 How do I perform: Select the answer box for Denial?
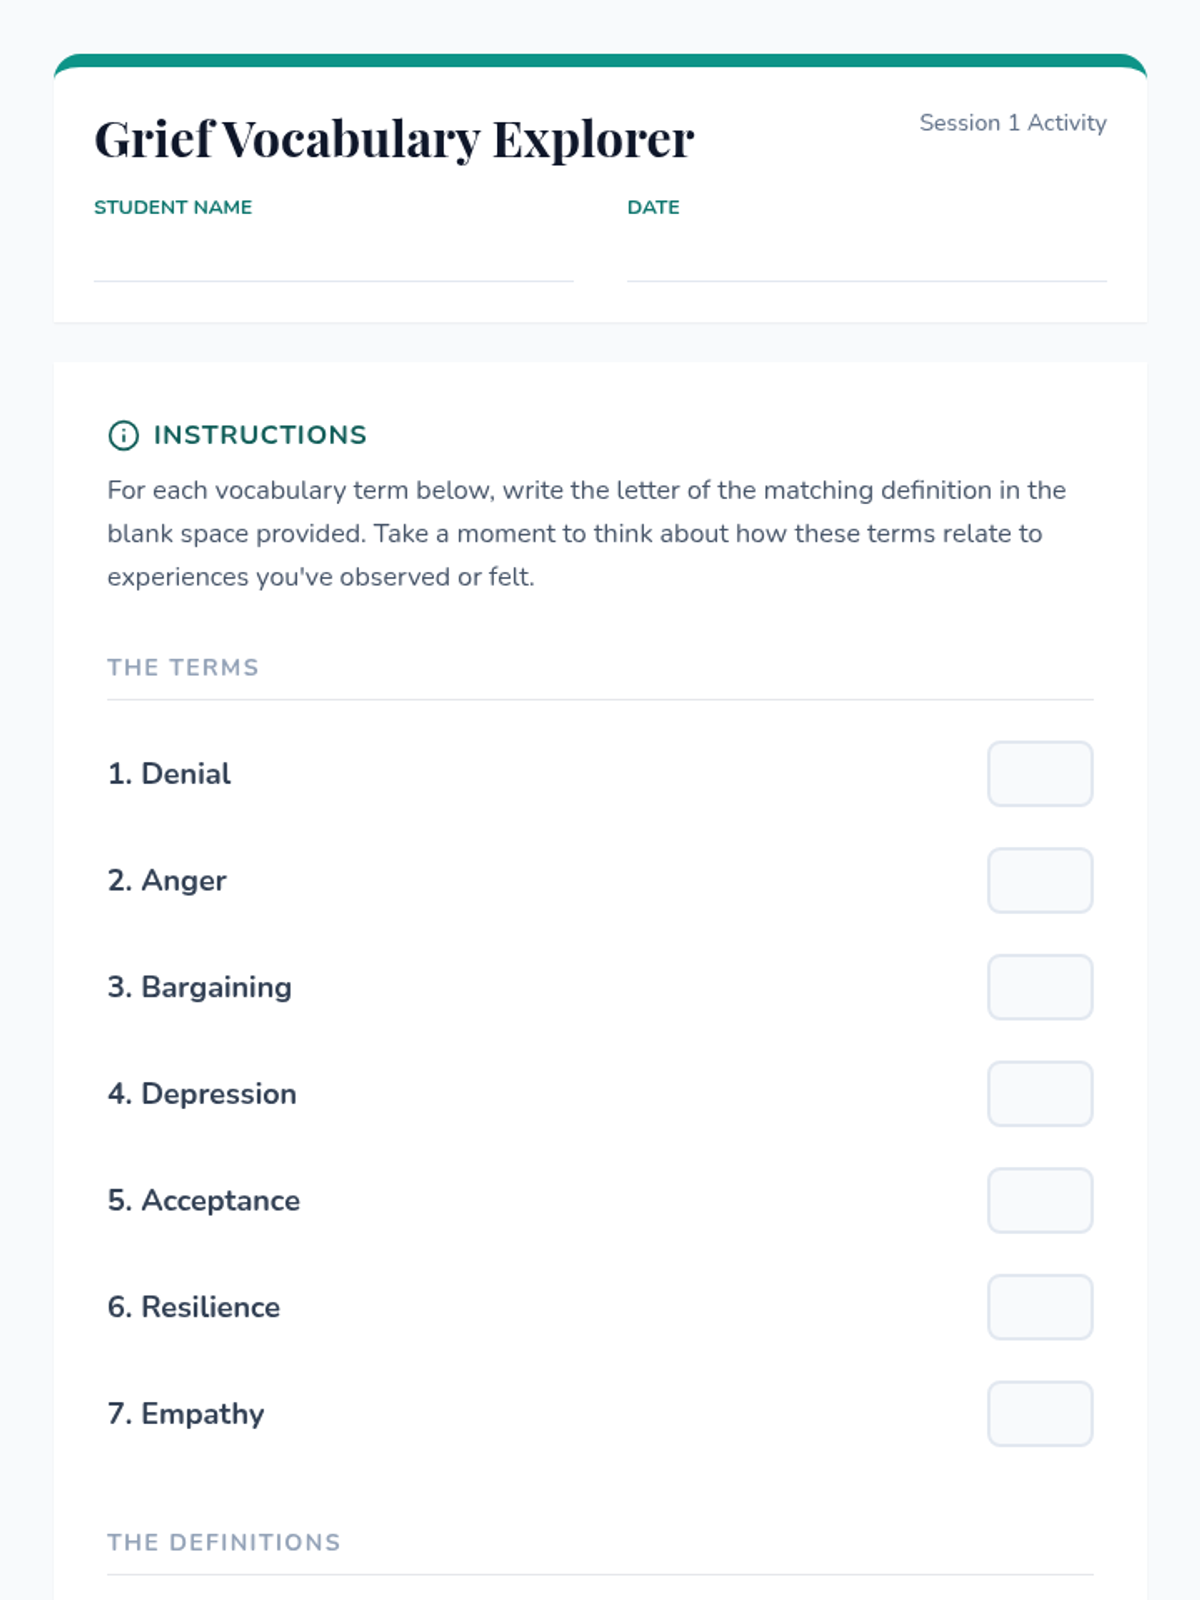pos(1040,774)
